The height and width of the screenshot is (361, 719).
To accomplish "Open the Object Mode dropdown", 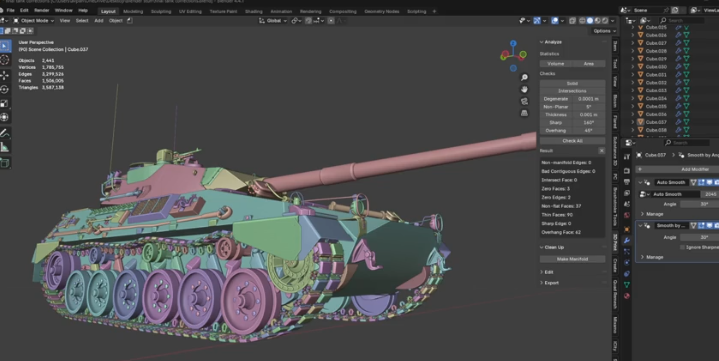I will click(x=33, y=21).
